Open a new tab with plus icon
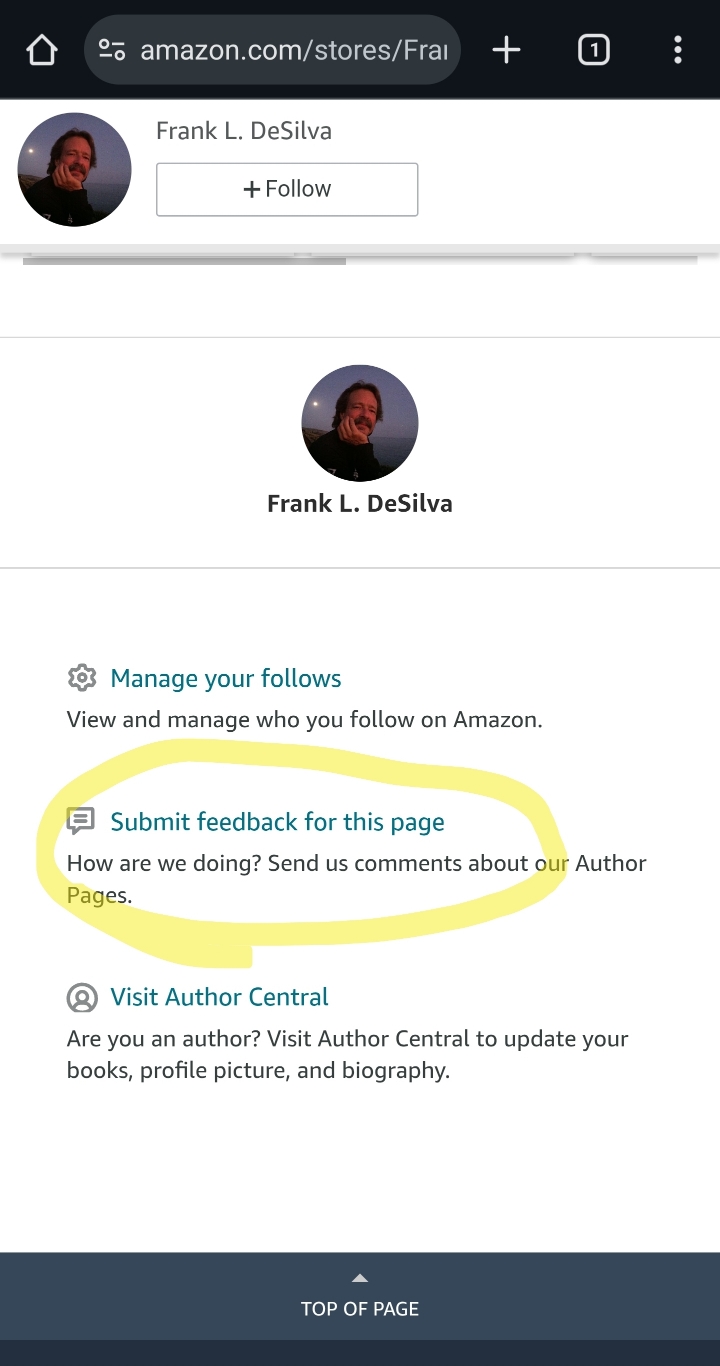720x1366 pixels. [x=507, y=50]
